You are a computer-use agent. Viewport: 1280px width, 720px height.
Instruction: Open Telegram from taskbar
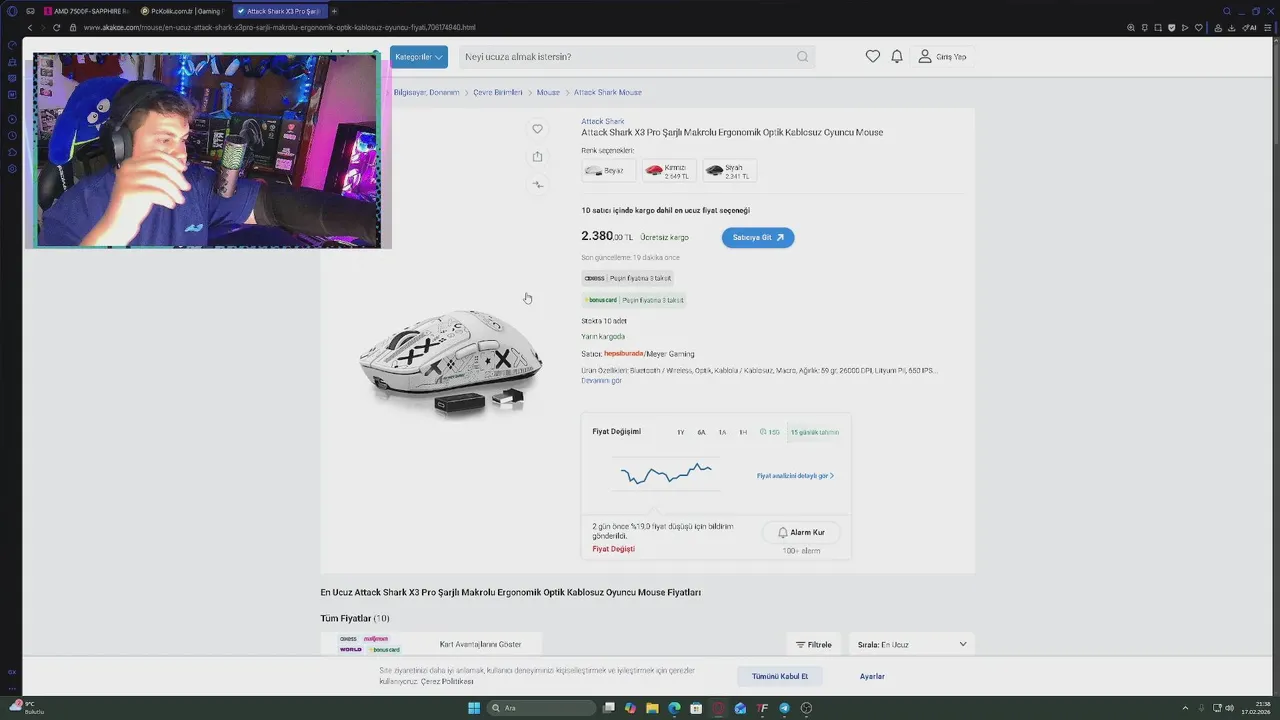tap(784, 708)
